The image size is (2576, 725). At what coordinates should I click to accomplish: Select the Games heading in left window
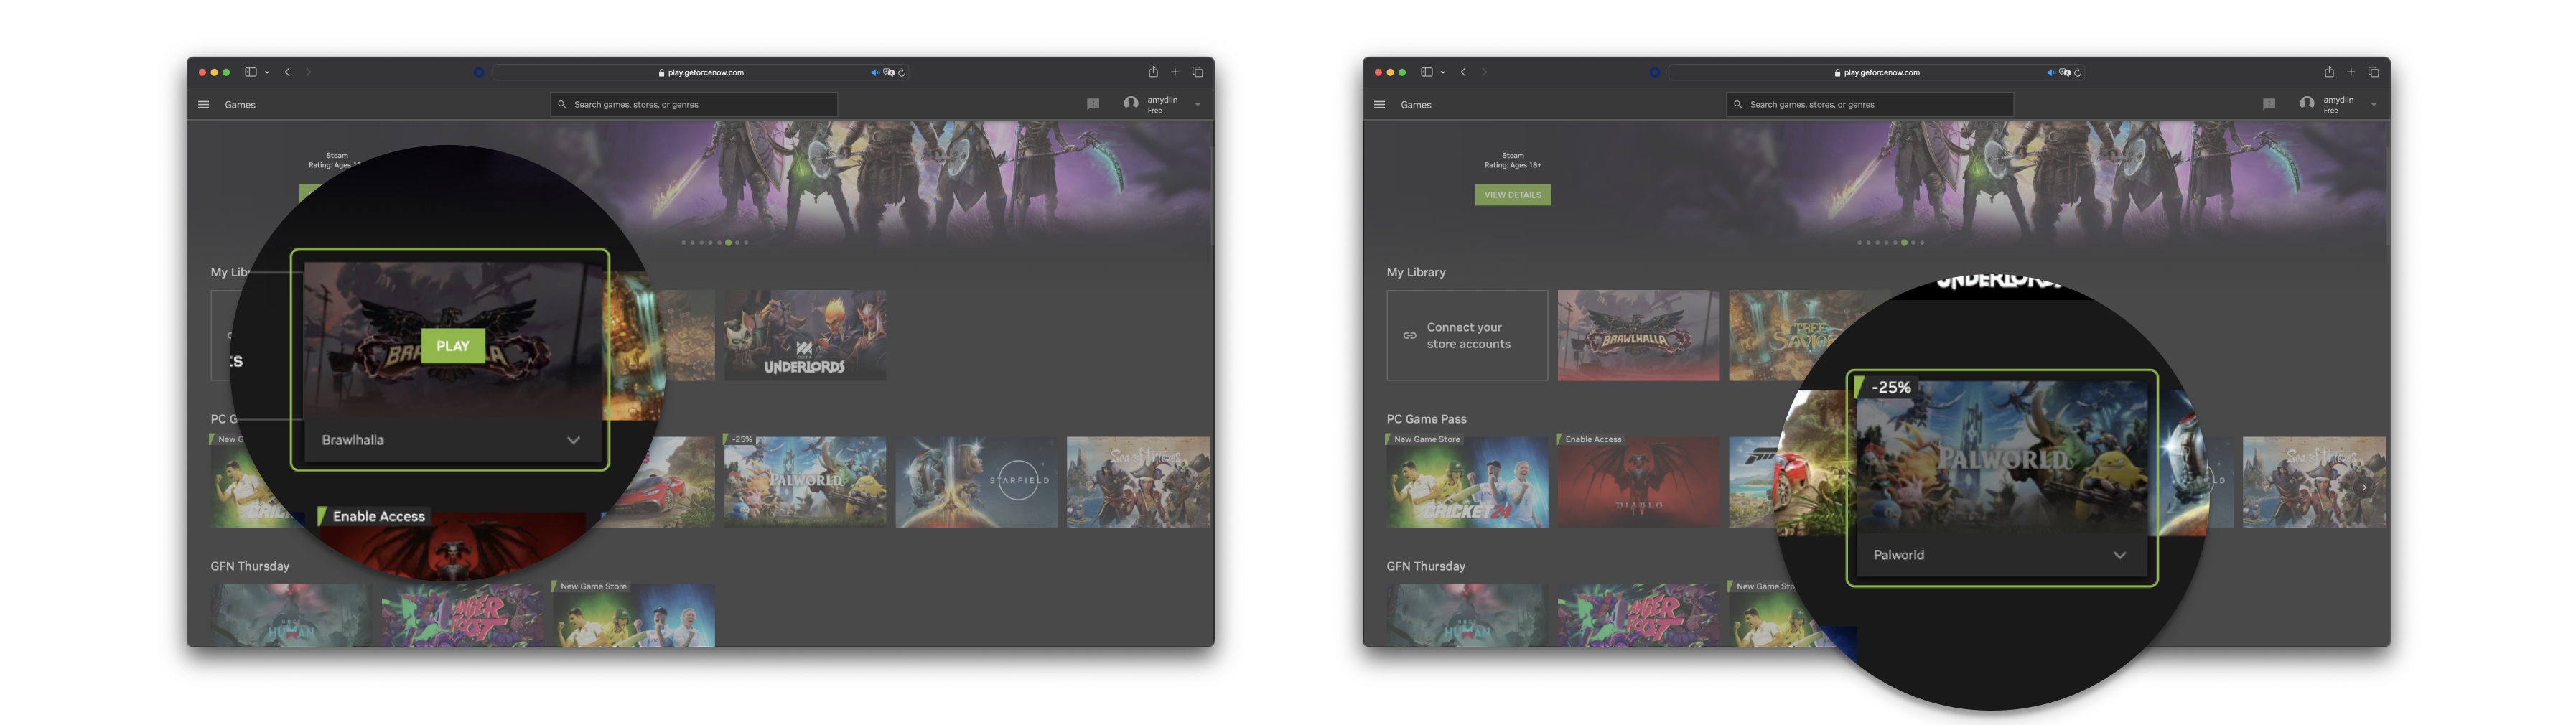click(x=240, y=104)
